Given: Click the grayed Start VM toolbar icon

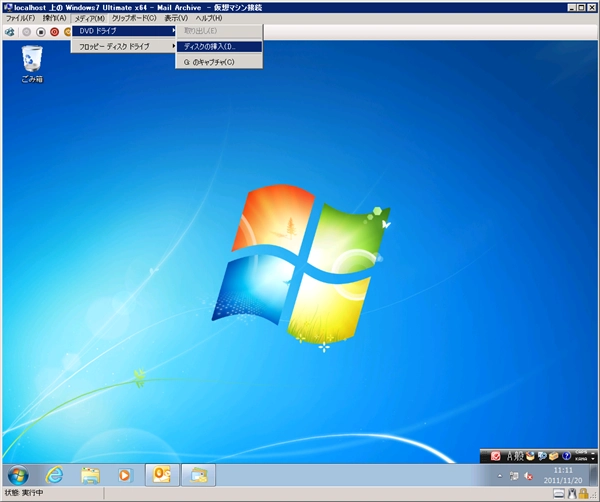Looking at the screenshot, I should click(26, 32).
